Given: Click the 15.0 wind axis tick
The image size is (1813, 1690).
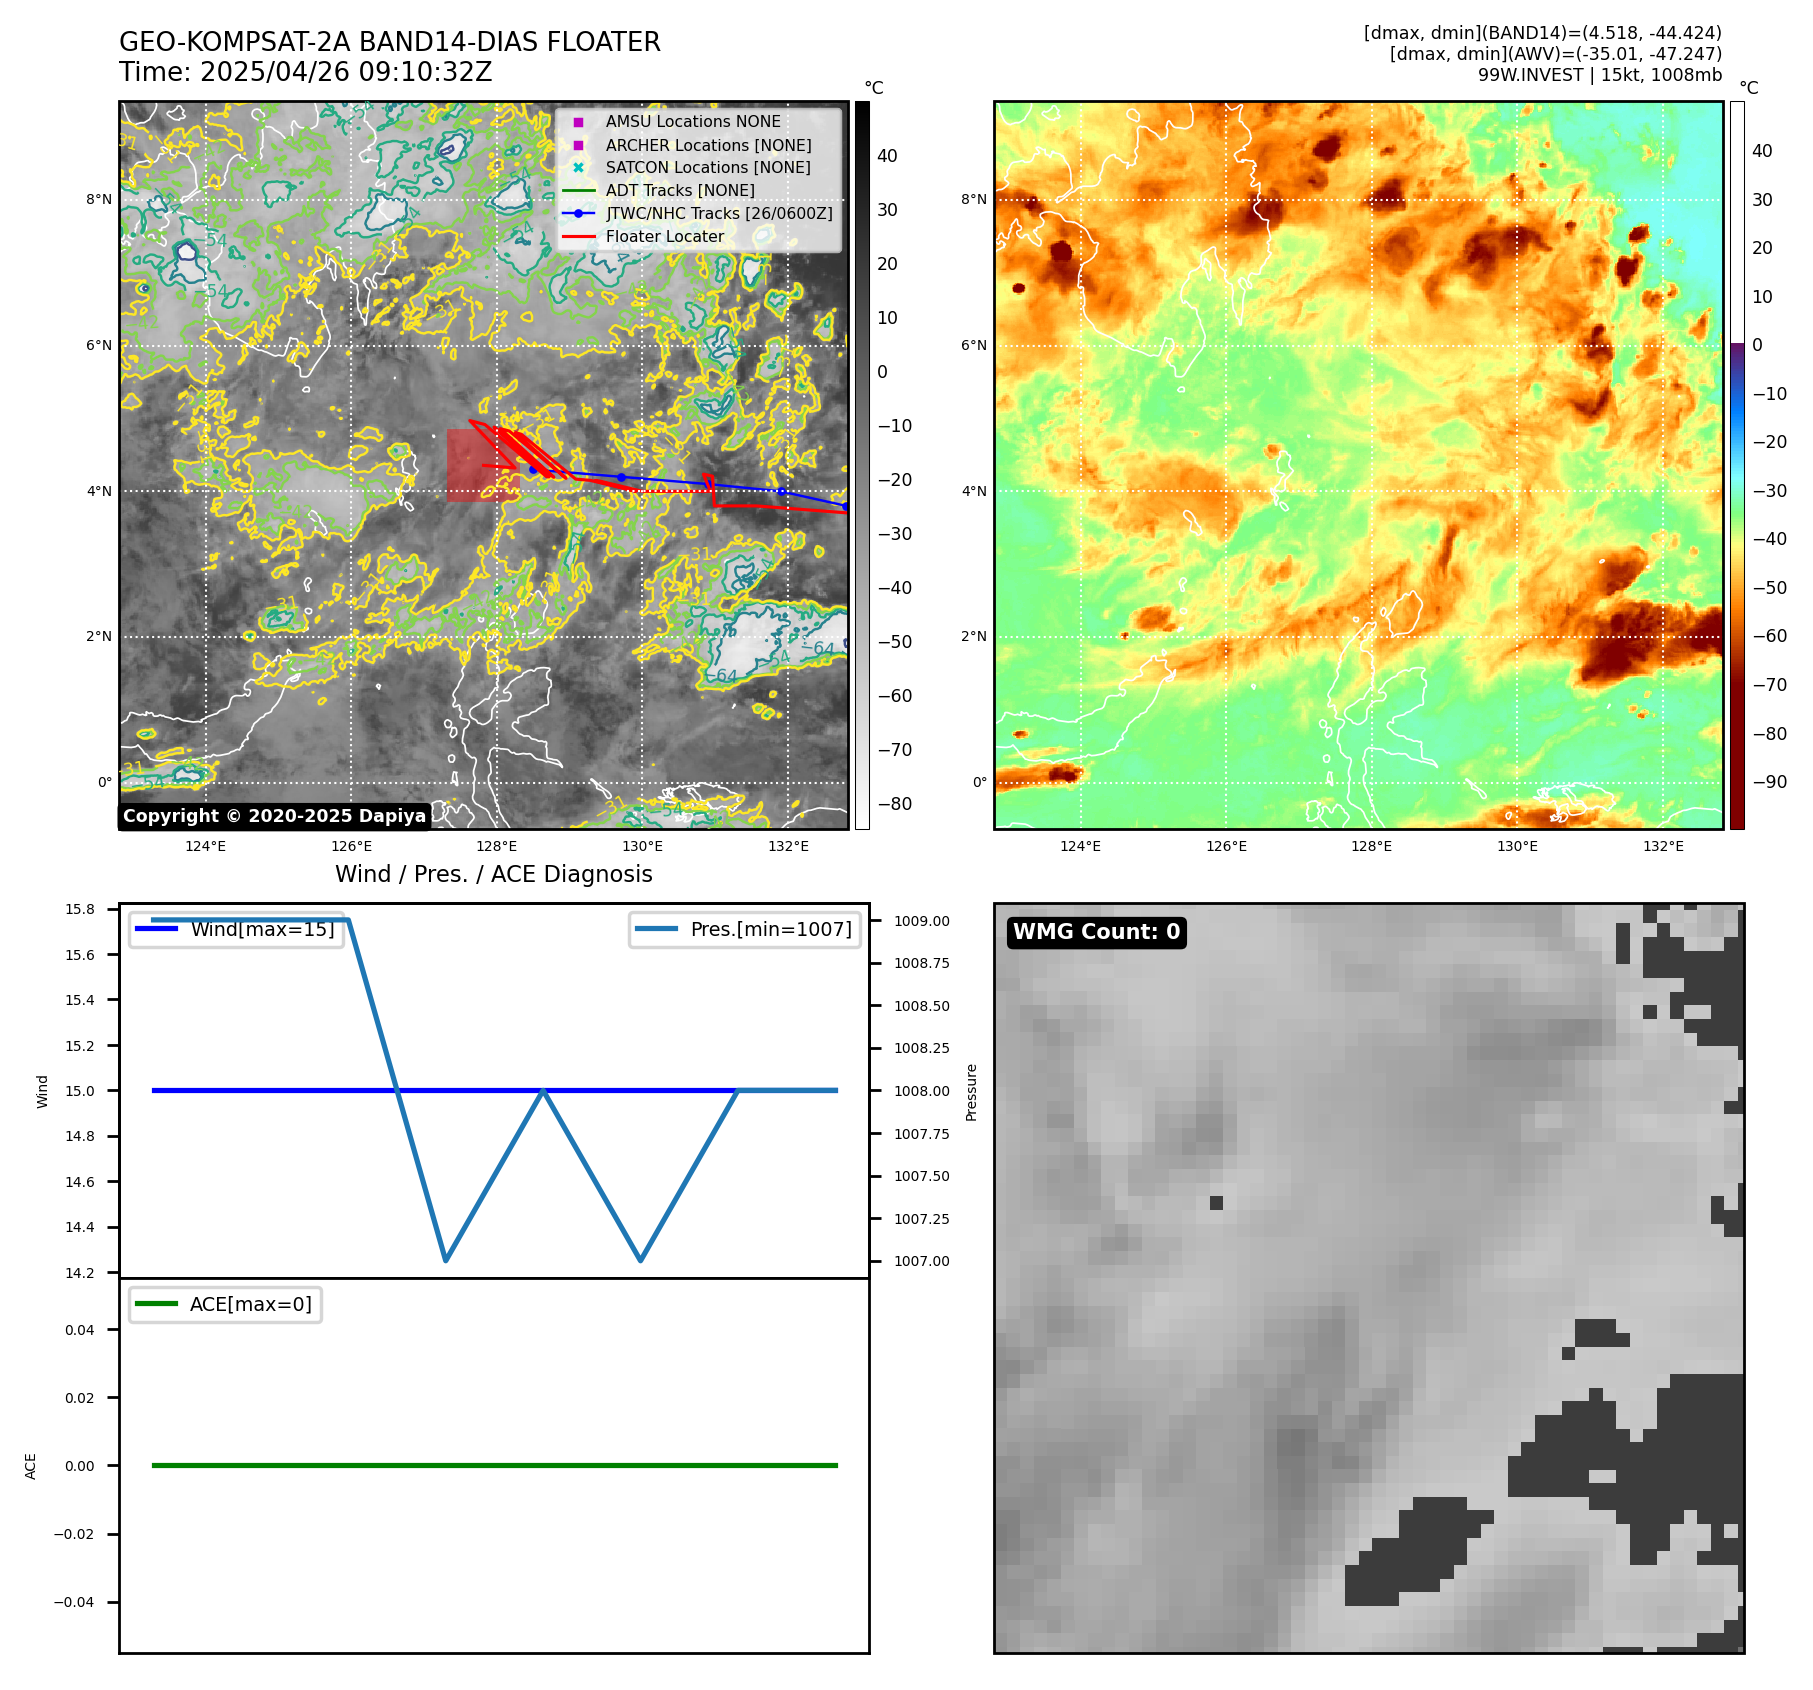Looking at the screenshot, I should 80,1091.
